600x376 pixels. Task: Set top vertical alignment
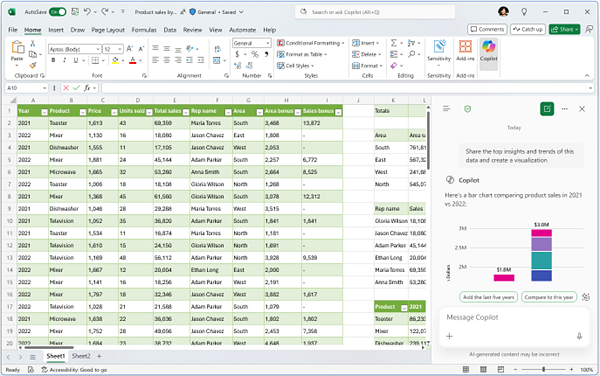click(x=155, y=48)
